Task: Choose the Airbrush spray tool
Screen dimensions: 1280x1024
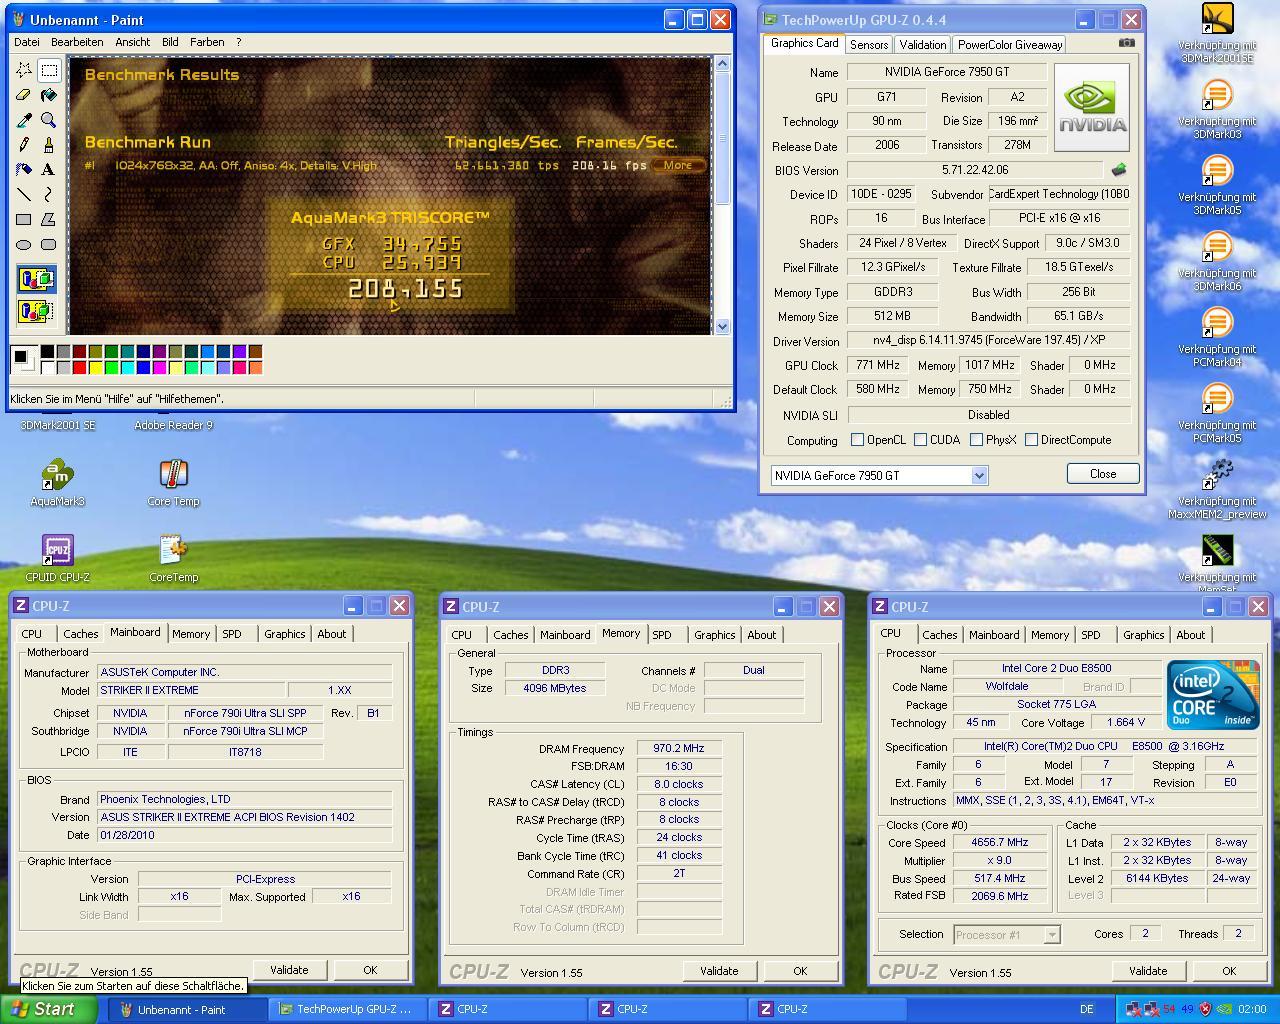Action: tap(23, 170)
